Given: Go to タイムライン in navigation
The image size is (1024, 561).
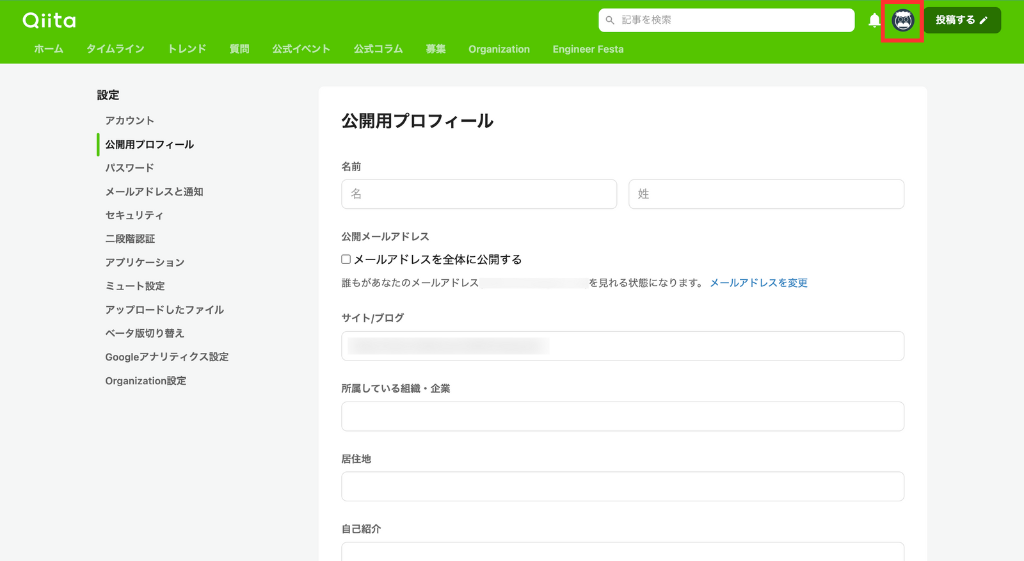Looking at the screenshot, I should tap(115, 49).
